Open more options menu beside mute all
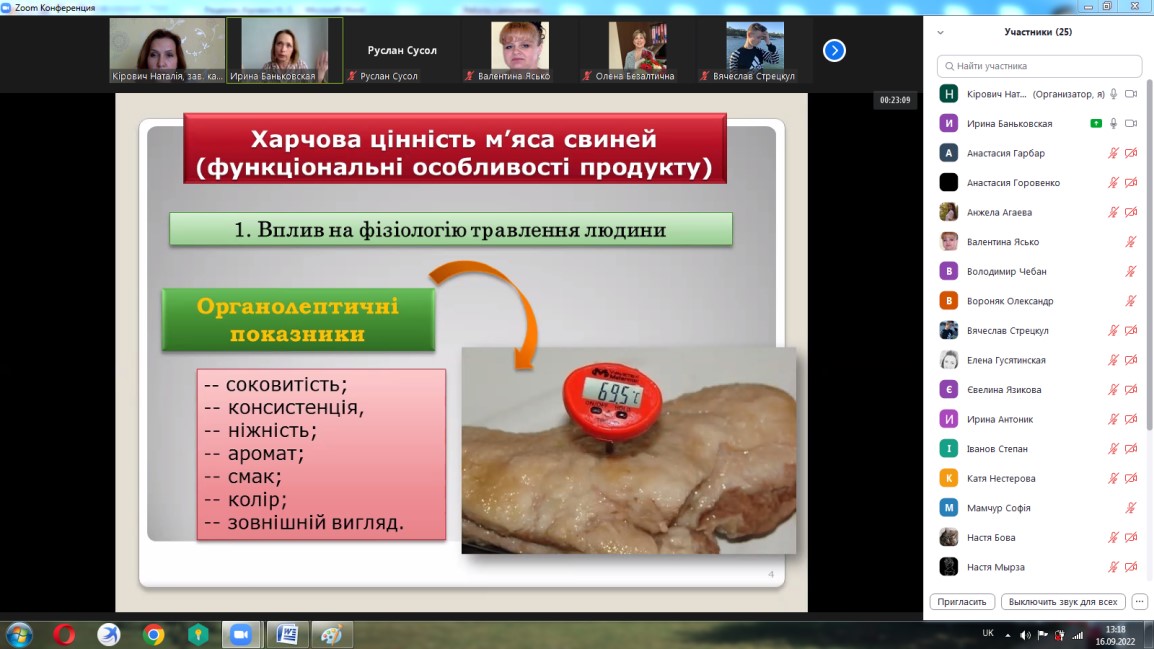The width and height of the screenshot is (1154, 649). coord(1139,602)
